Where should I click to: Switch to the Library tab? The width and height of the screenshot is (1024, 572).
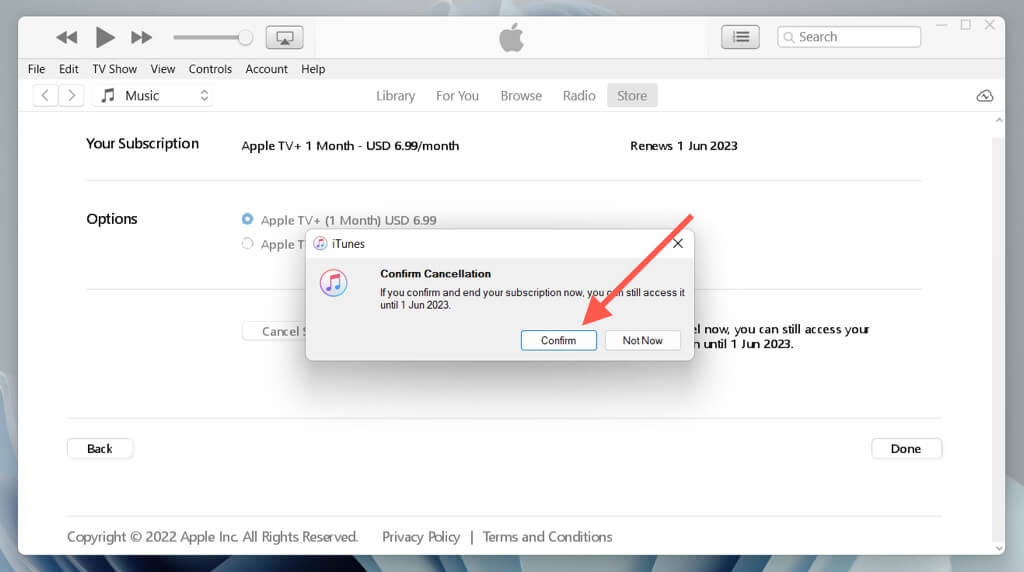coord(395,96)
